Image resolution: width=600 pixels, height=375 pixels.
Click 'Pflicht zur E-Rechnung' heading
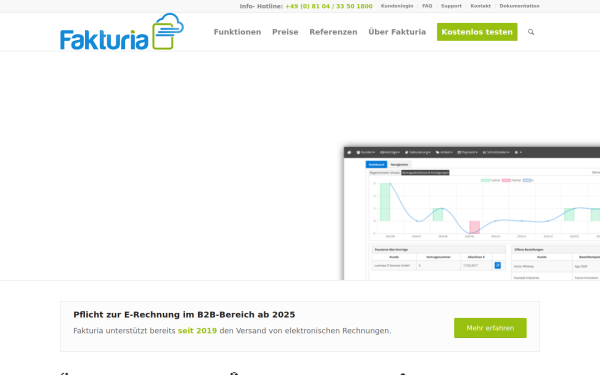[184, 315]
